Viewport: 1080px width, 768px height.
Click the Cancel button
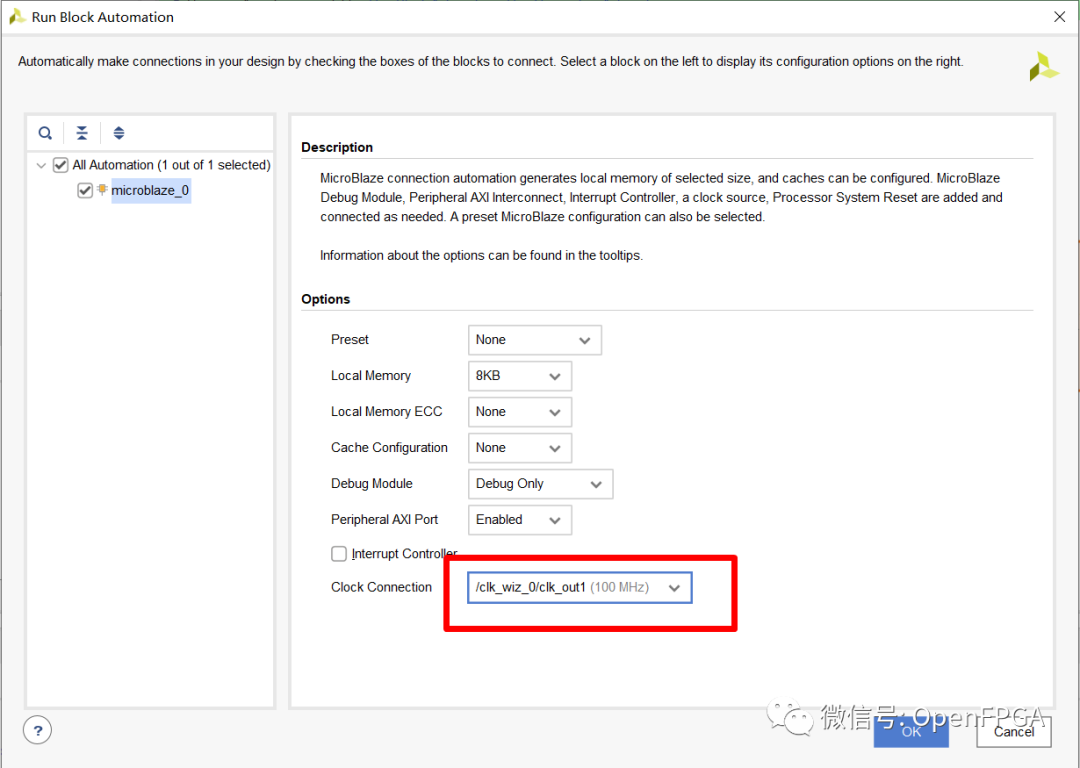[x=1014, y=731]
